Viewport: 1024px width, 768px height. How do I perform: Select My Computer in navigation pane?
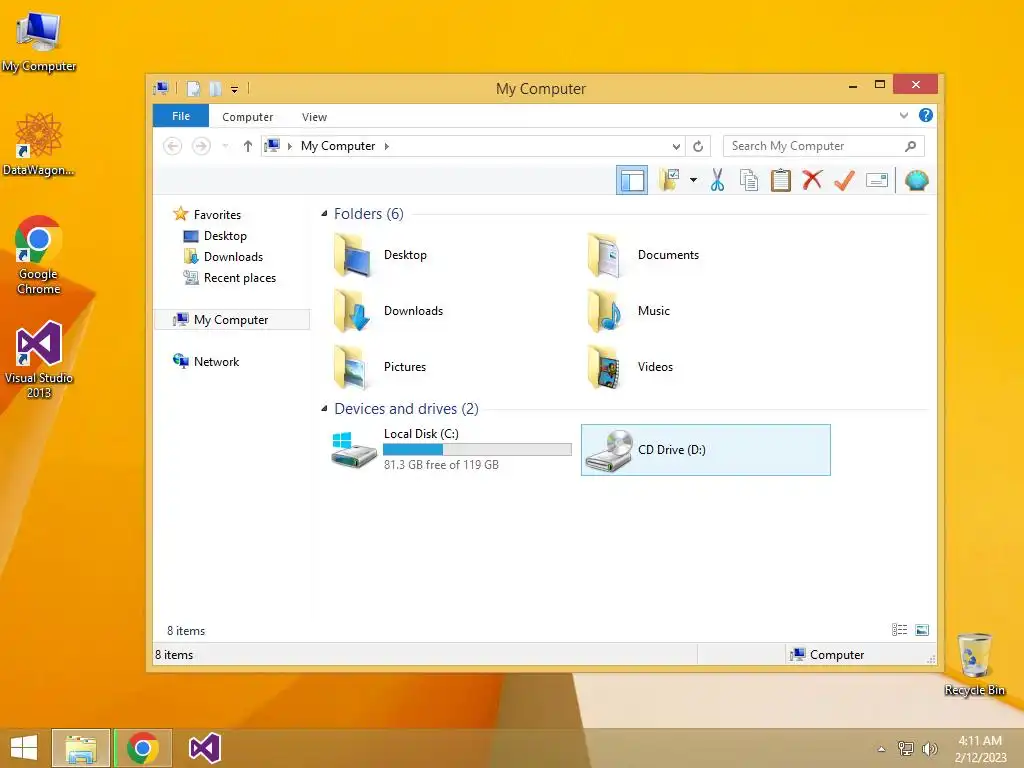click(x=231, y=319)
